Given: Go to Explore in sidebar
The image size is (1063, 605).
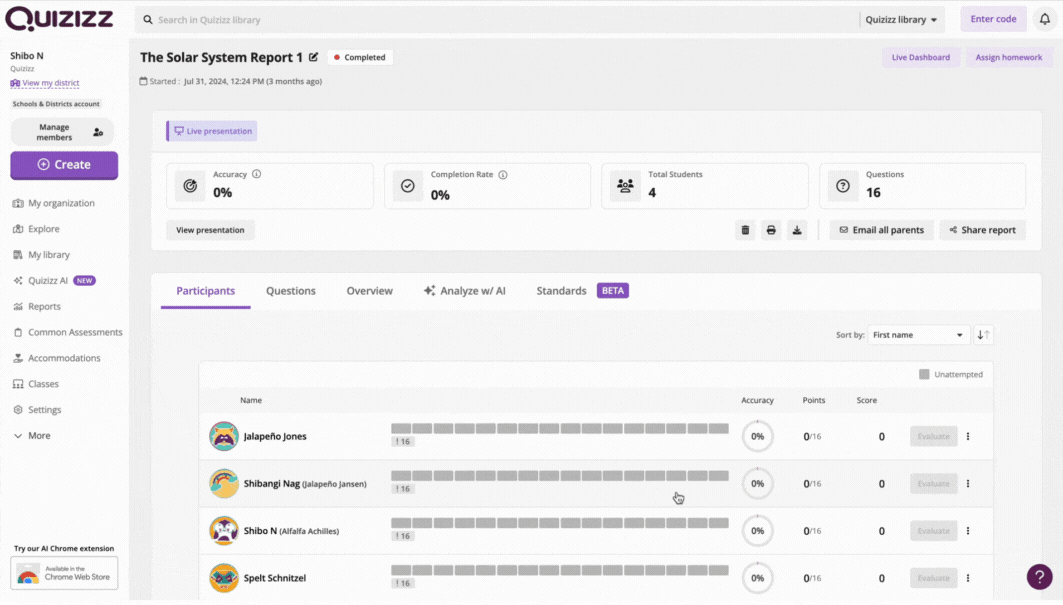Looking at the screenshot, I should [x=37, y=229].
